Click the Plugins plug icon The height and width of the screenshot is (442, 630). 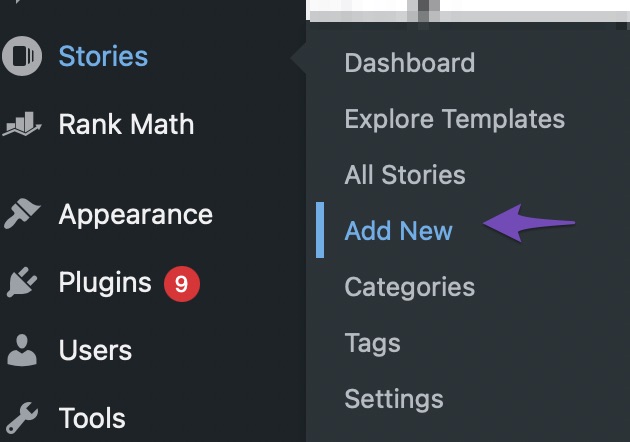pyautogui.click(x=22, y=282)
